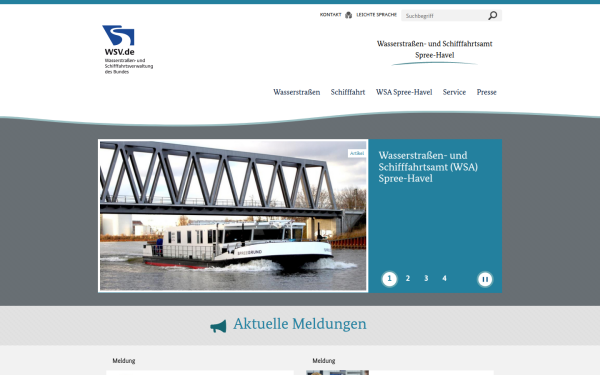This screenshot has height=375, width=600.
Task: Open the slide title Wasserstraßen- und Schifffahrtsamt (WSA) Spree-Havel
Action: [428, 167]
